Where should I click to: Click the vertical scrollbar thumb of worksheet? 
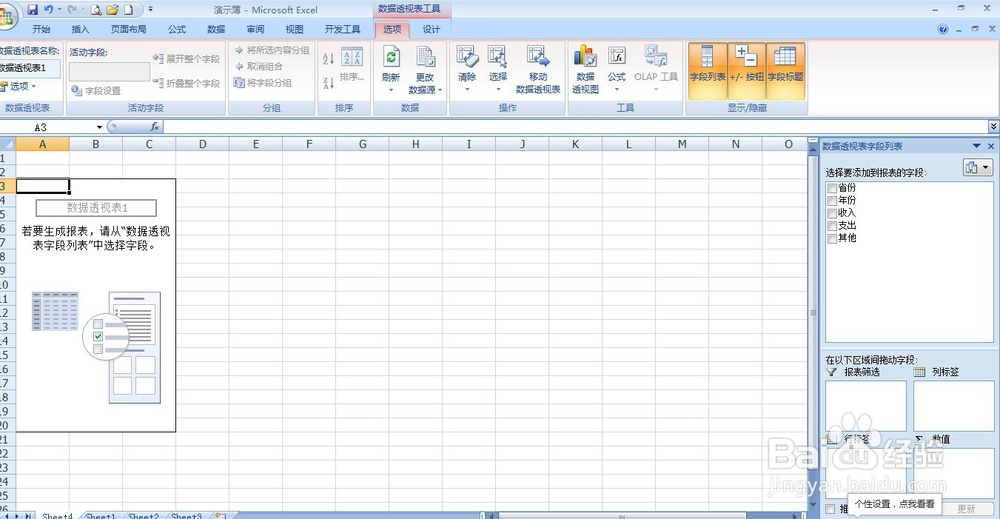[813, 312]
